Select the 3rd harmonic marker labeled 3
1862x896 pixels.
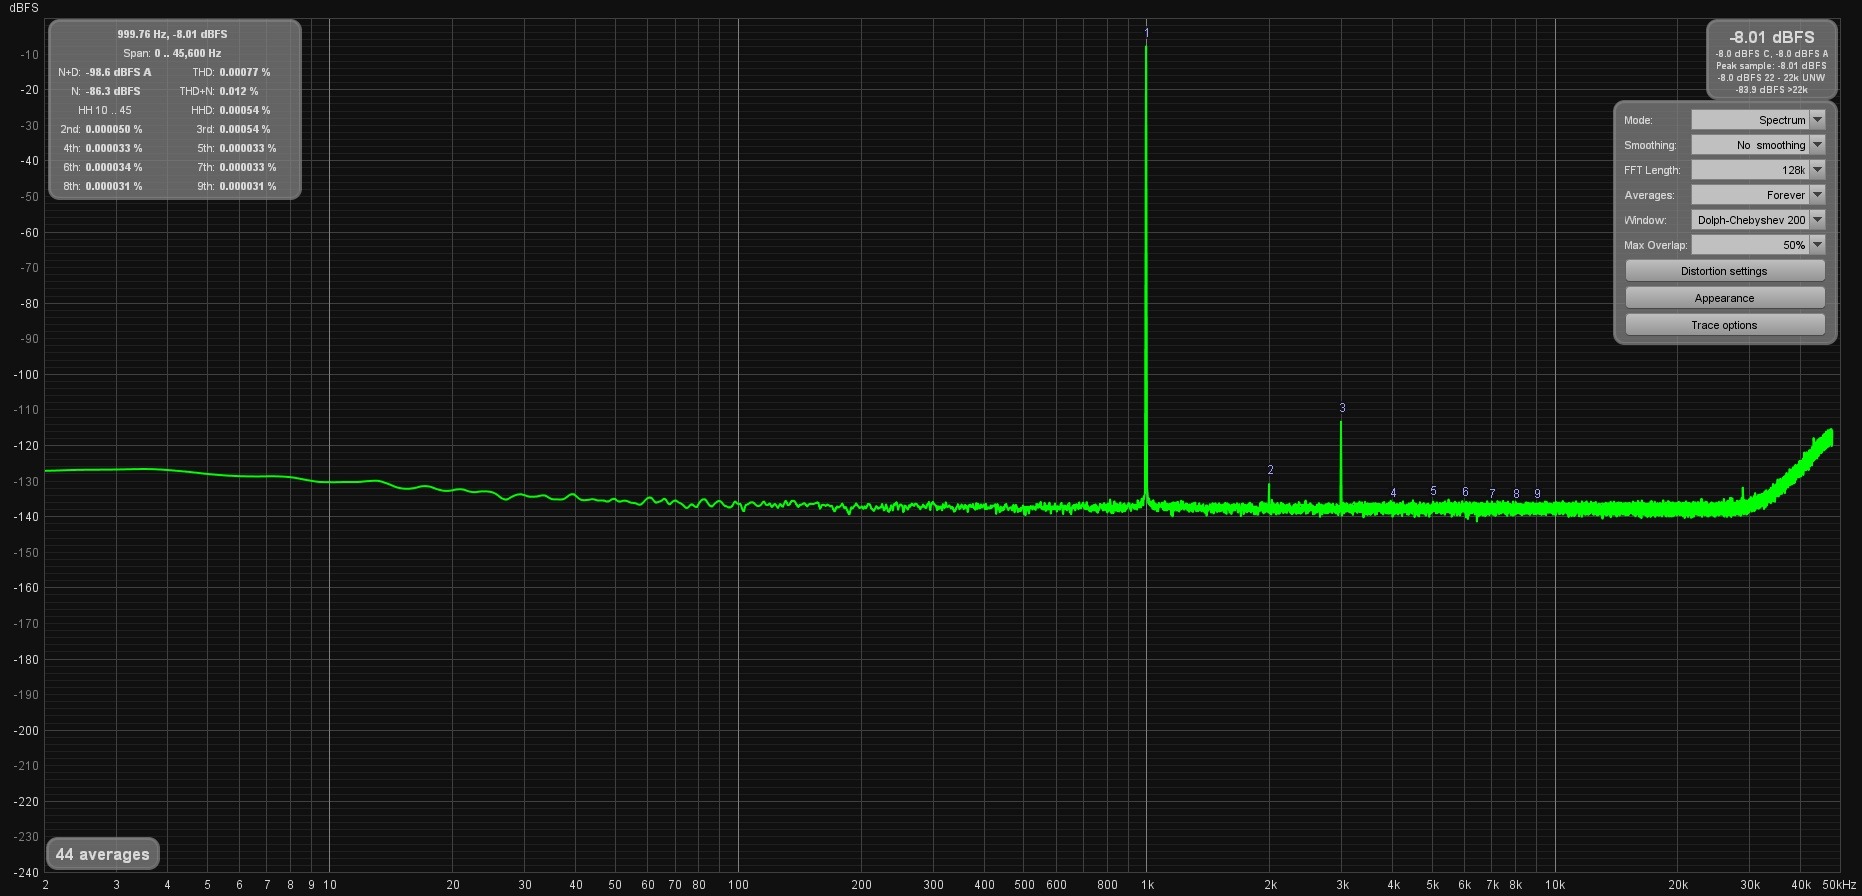[1342, 408]
